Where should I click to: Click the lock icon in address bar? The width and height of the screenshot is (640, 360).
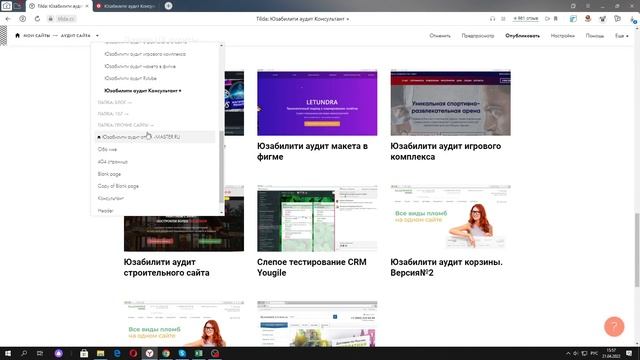51,19
